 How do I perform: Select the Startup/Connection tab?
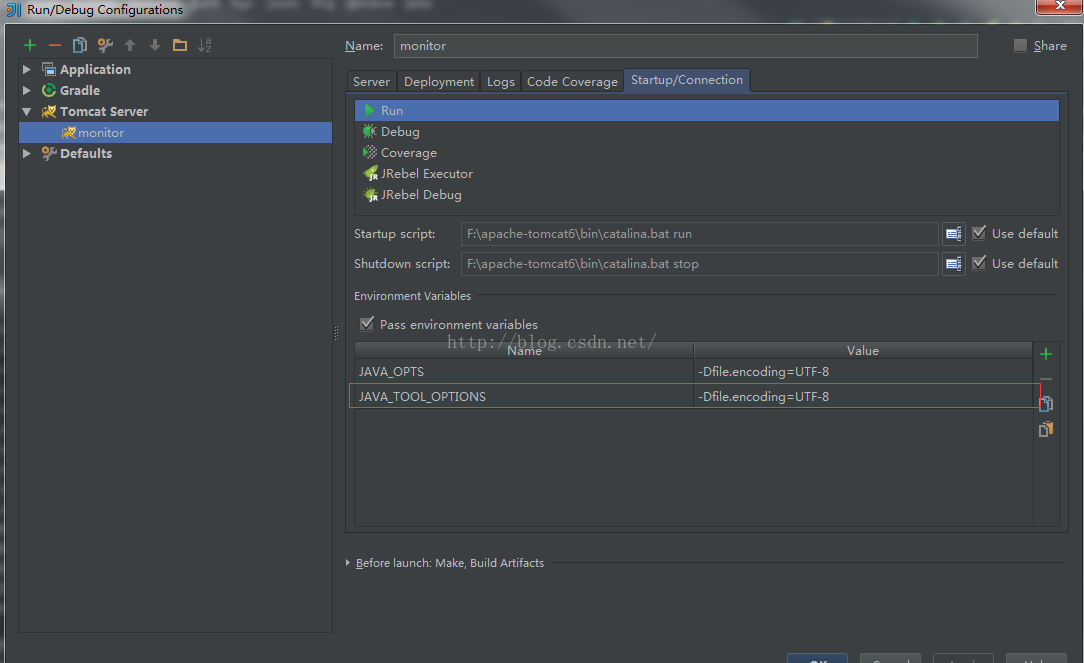[686, 80]
